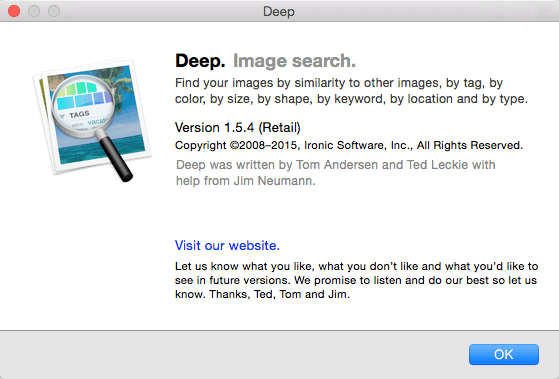The image size is (559, 379).
Task: Click the Let us know feedback paragraph
Action: 356,280
